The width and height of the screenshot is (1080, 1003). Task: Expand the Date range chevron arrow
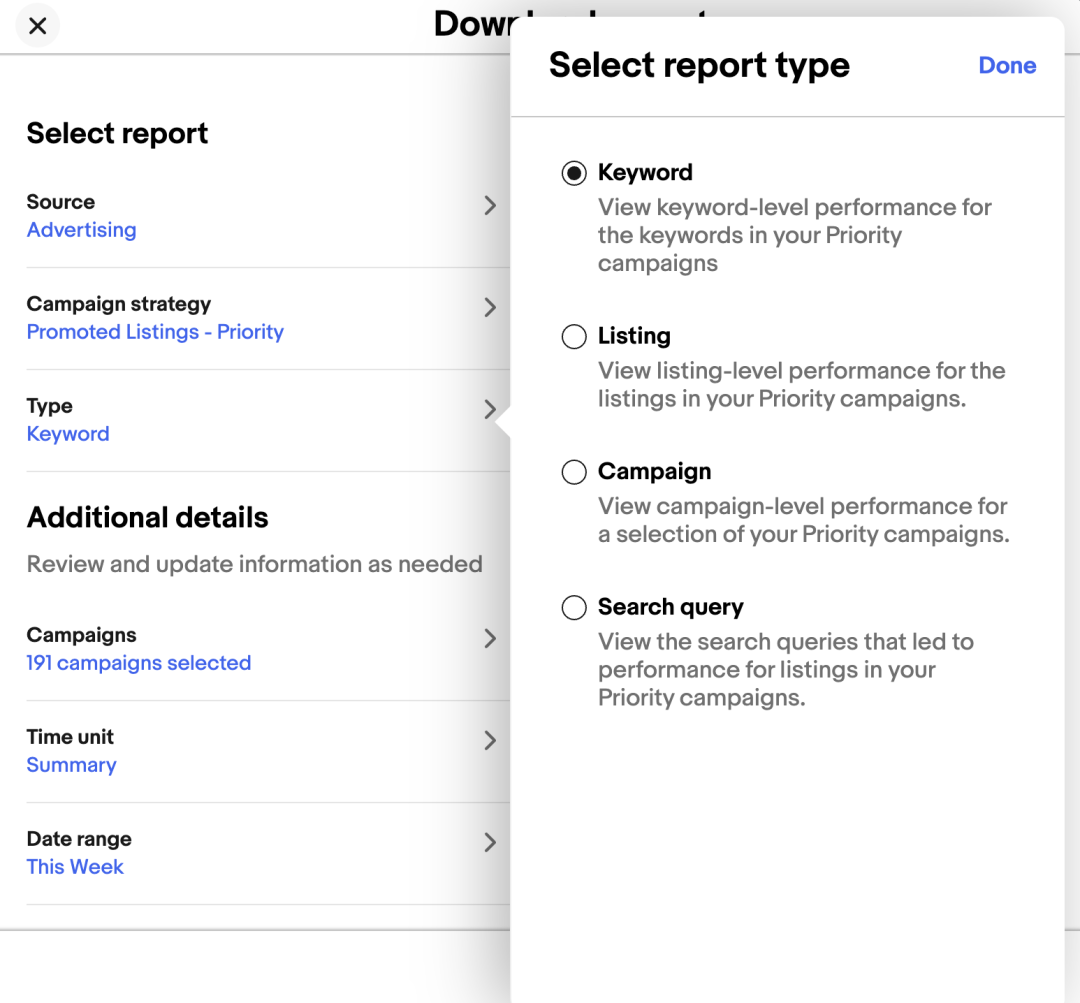pos(490,842)
